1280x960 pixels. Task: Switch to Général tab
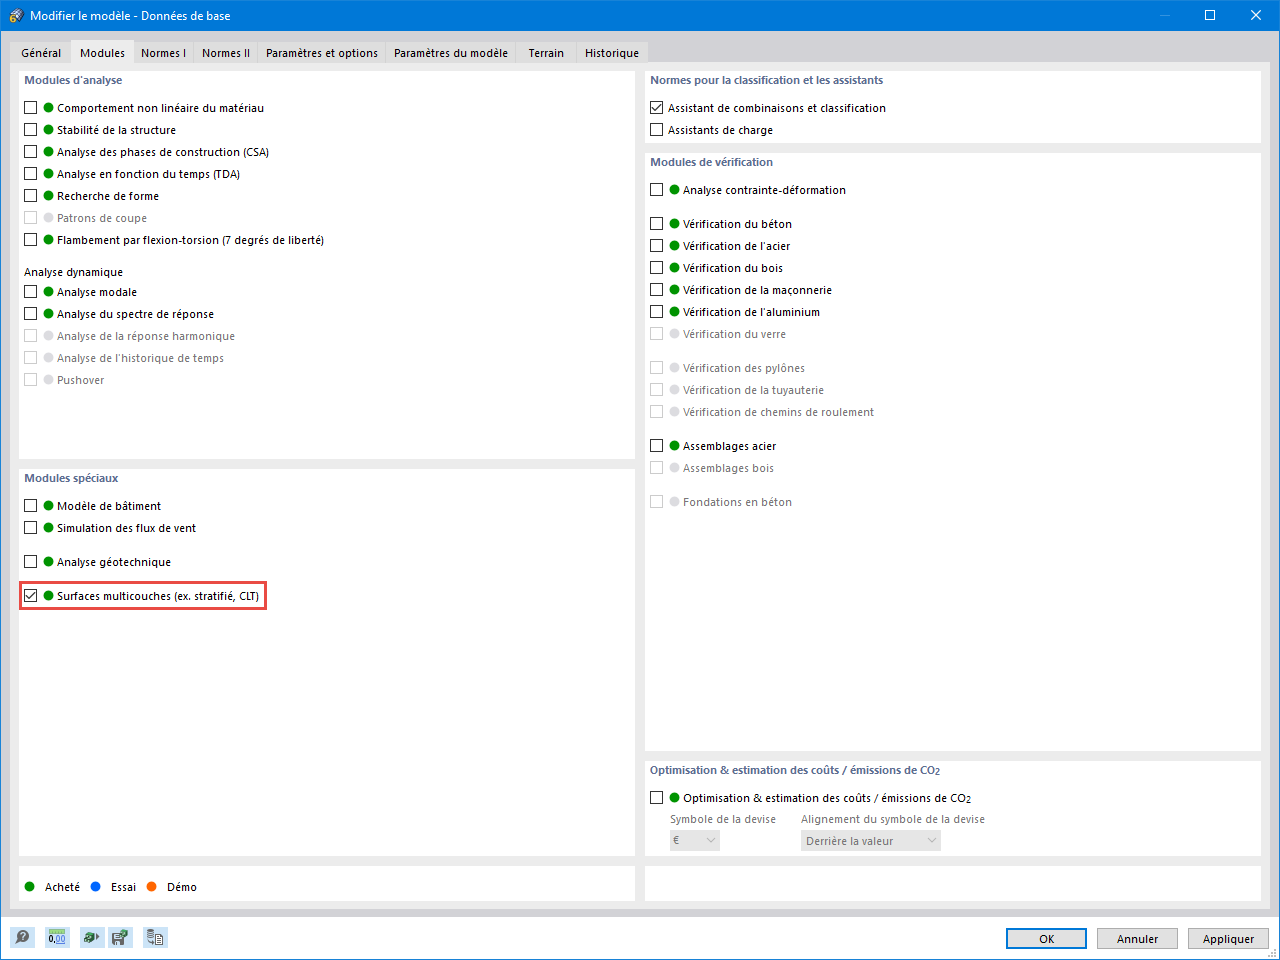(41, 53)
